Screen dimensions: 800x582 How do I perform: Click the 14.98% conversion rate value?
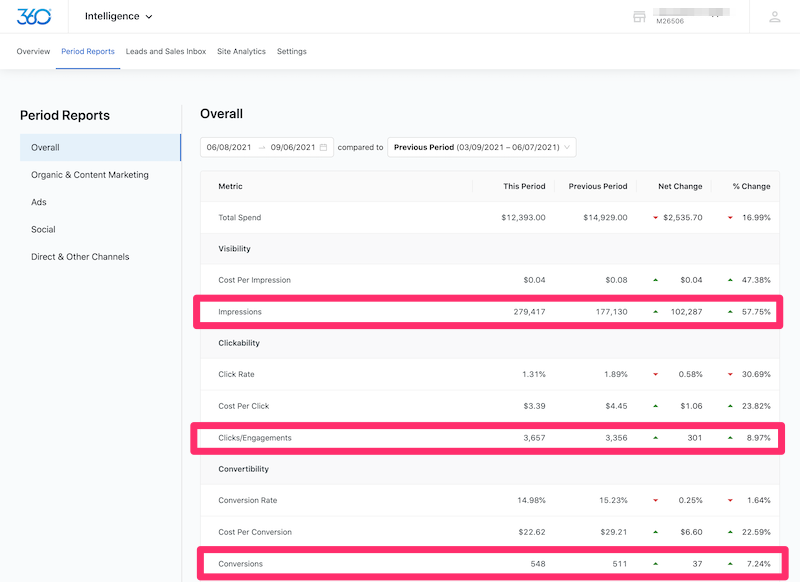tap(531, 500)
